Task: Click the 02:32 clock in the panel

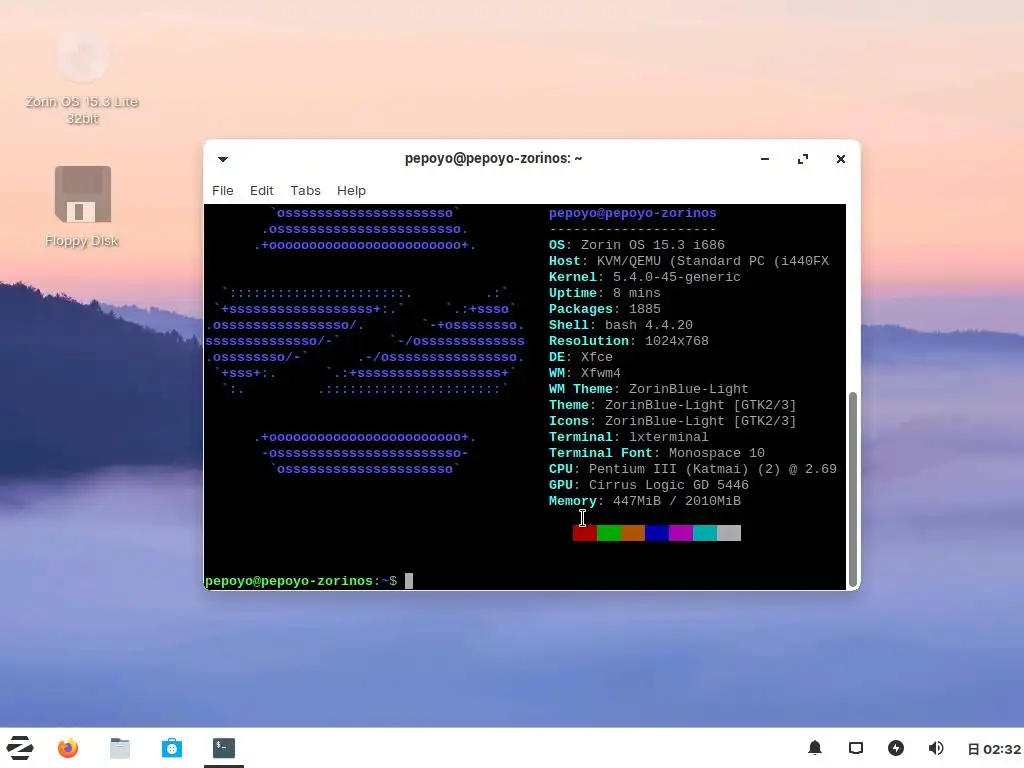Action: (995, 749)
